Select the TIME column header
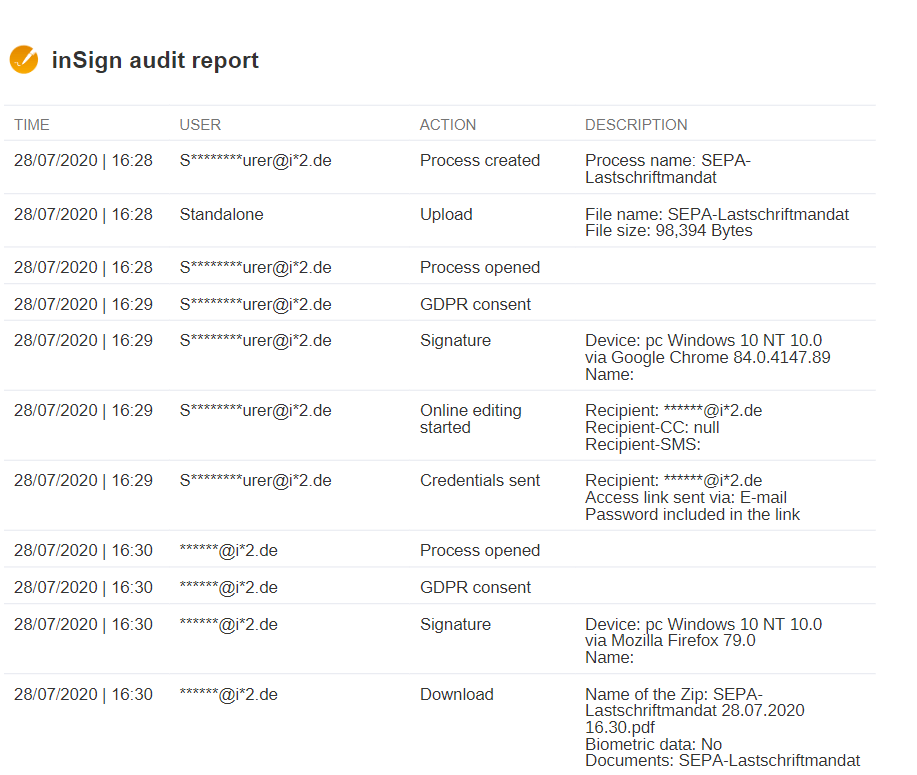The image size is (917, 775). pyautogui.click(x=32, y=125)
